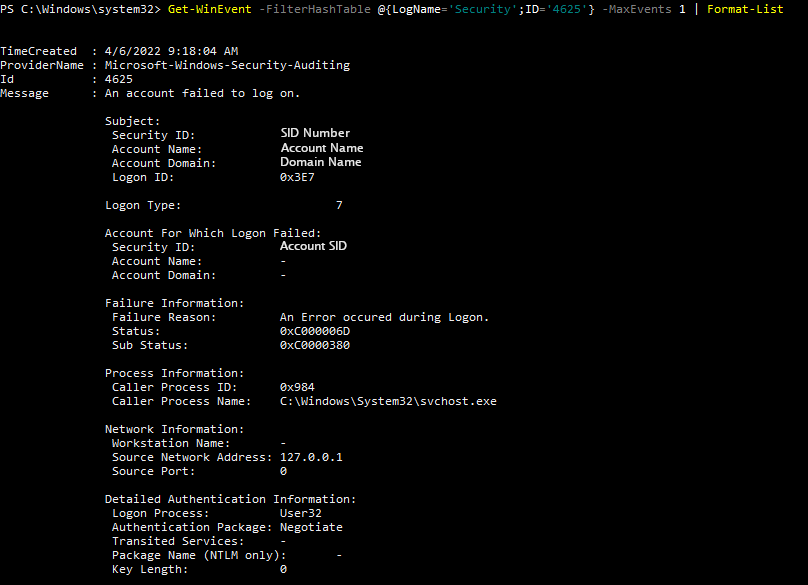This screenshot has width=808, height=585.
Task: Click the 'Security' log name string
Action: tap(483, 9)
